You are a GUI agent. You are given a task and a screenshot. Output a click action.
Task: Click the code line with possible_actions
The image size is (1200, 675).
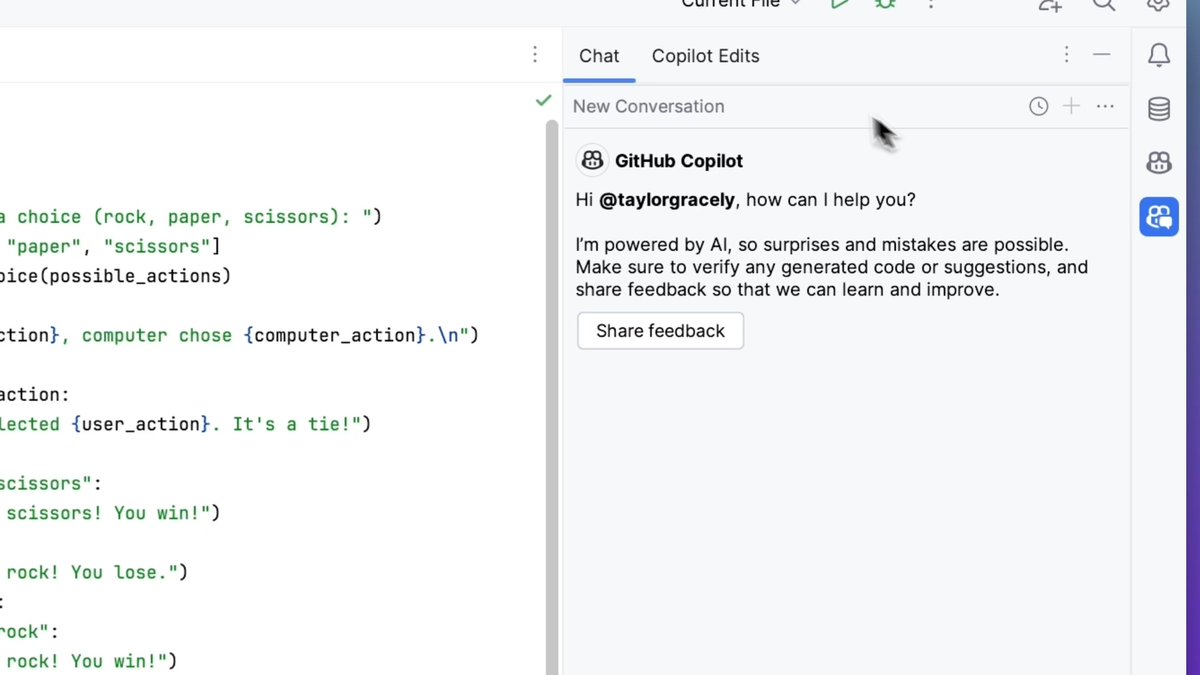click(x=115, y=276)
